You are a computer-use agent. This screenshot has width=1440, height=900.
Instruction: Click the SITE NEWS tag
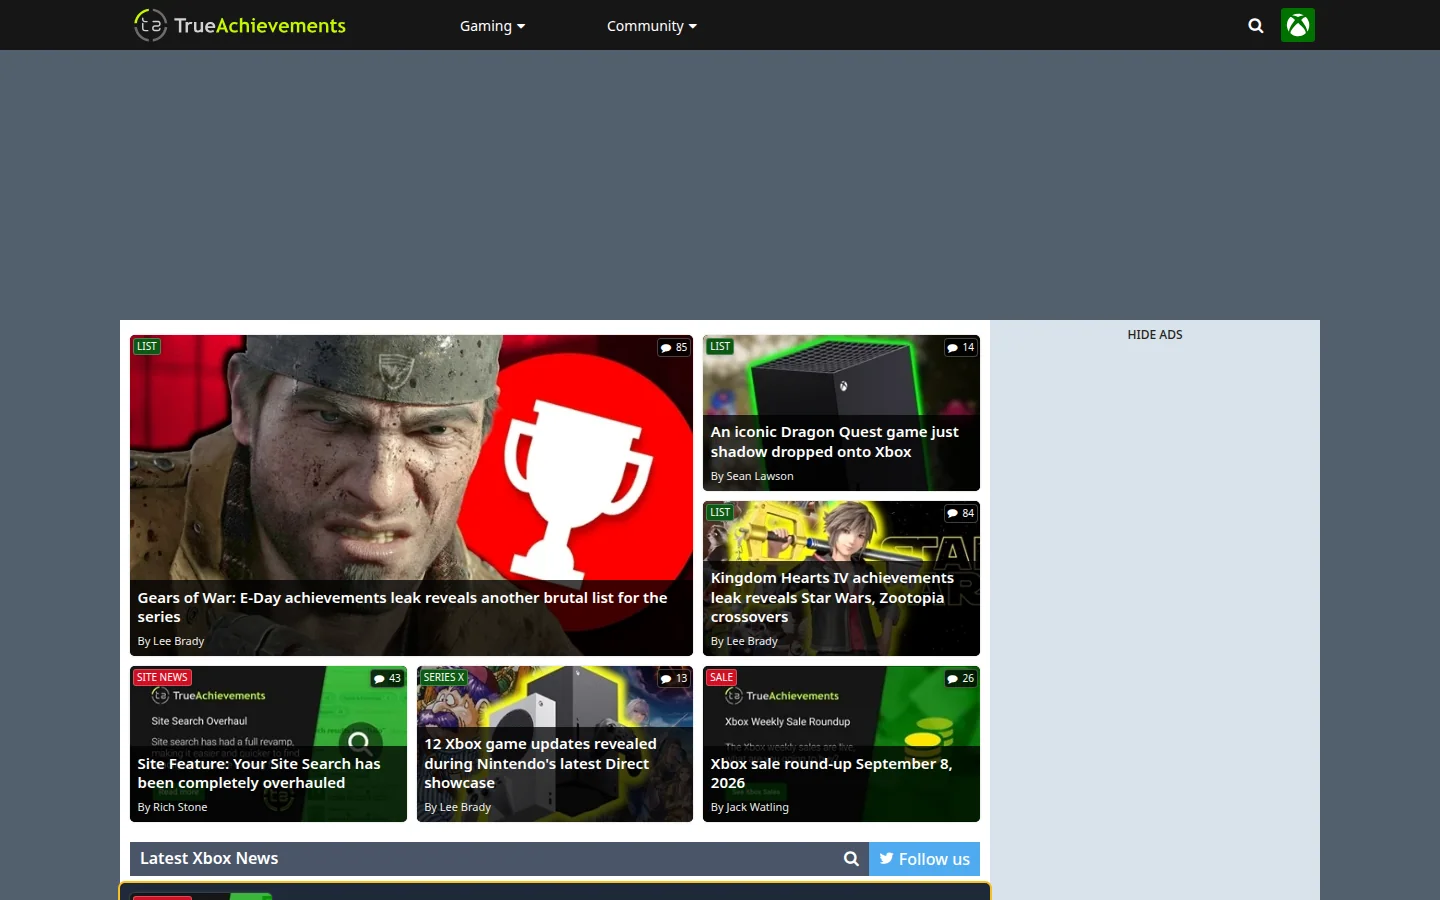coord(162,677)
